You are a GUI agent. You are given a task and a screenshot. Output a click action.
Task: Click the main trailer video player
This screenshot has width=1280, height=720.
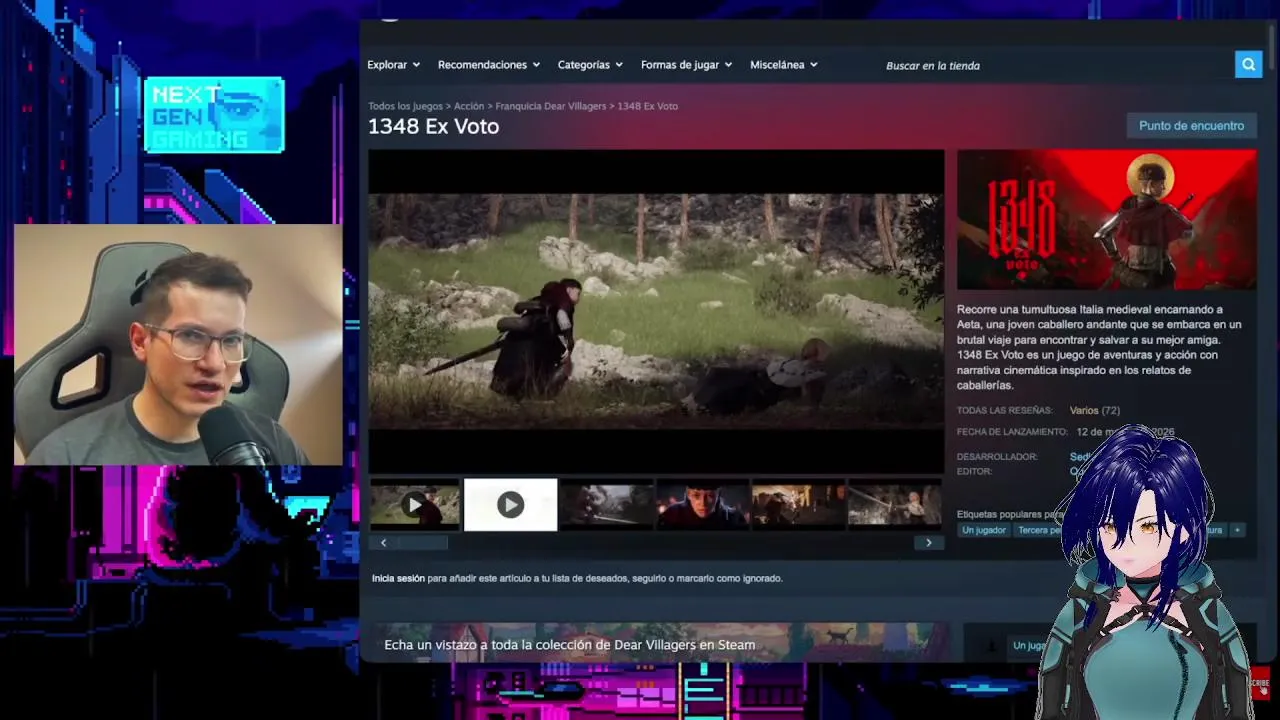pos(656,312)
